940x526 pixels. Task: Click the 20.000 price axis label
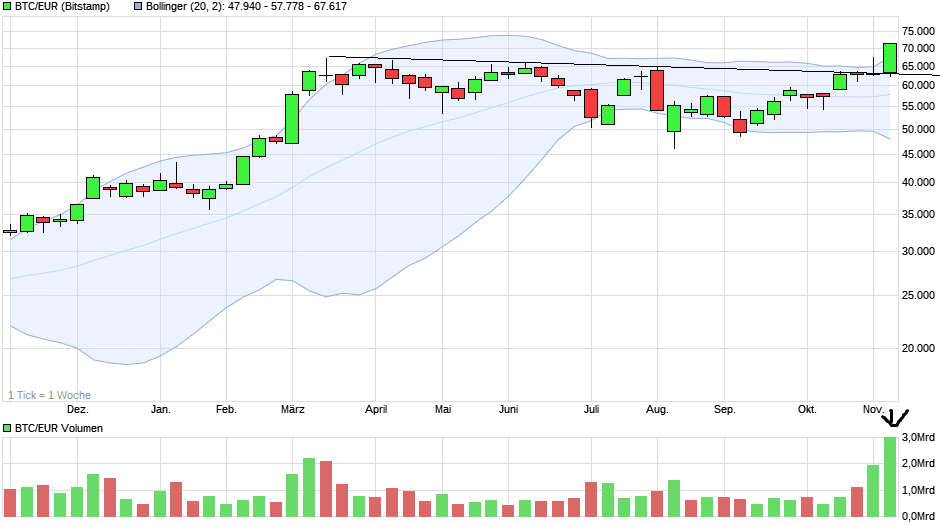click(918, 348)
